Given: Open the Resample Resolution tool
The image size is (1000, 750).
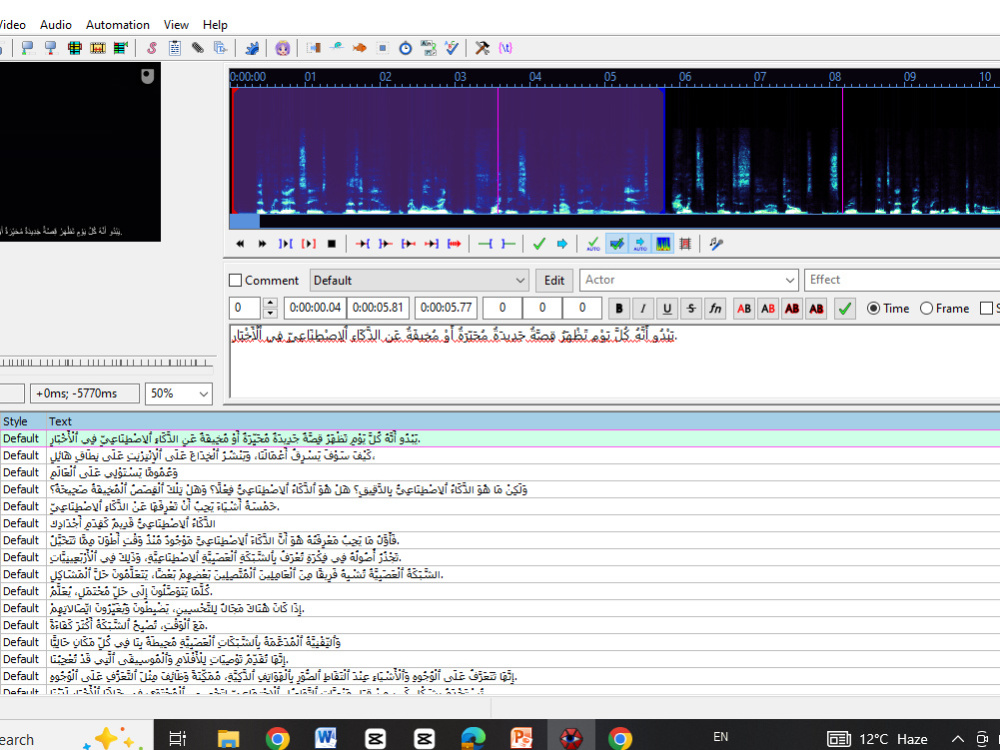Looking at the screenshot, I should tap(383, 48).
